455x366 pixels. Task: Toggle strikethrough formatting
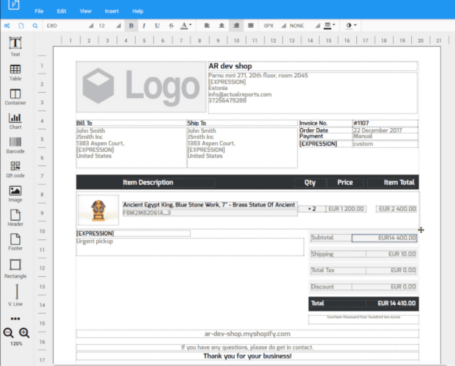point(171,26)
